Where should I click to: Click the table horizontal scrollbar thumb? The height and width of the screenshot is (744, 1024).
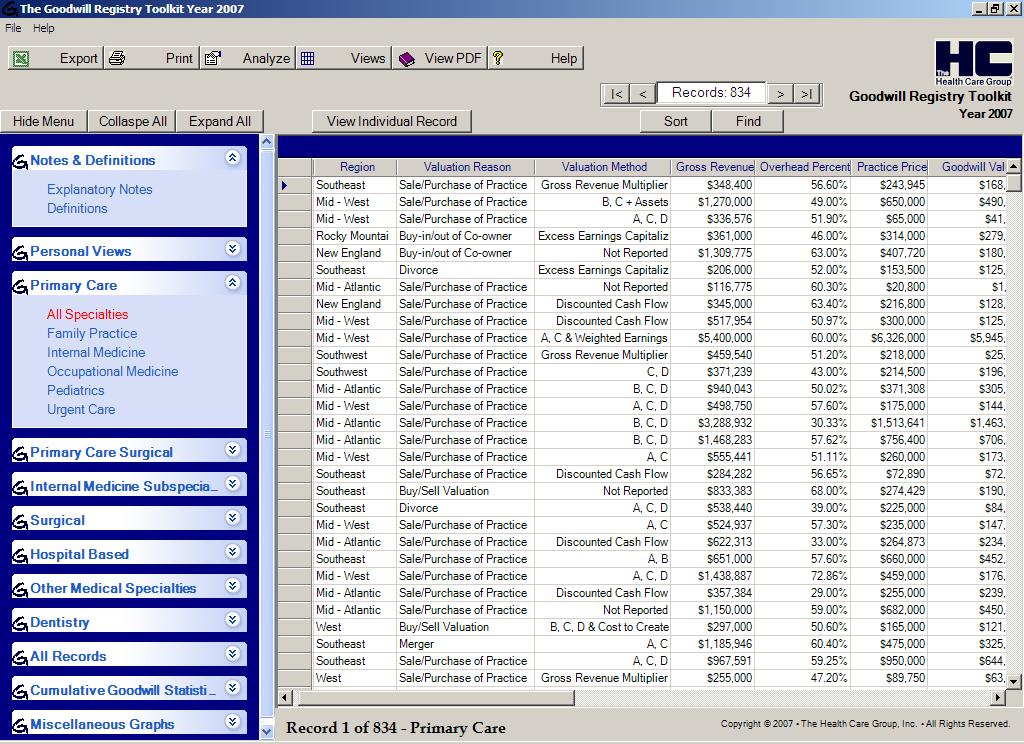pyautogui.click(x=436, y=698)
